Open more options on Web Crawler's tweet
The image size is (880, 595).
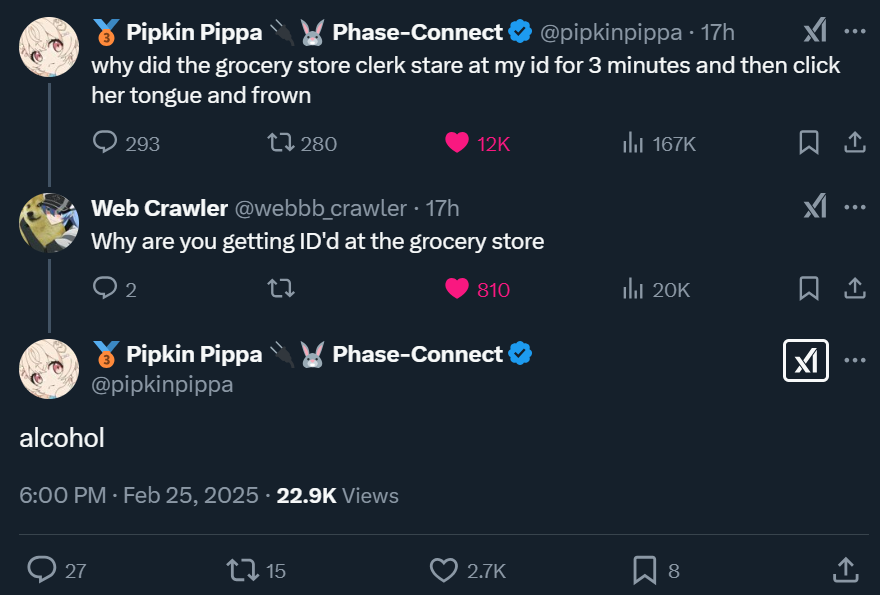854,208
